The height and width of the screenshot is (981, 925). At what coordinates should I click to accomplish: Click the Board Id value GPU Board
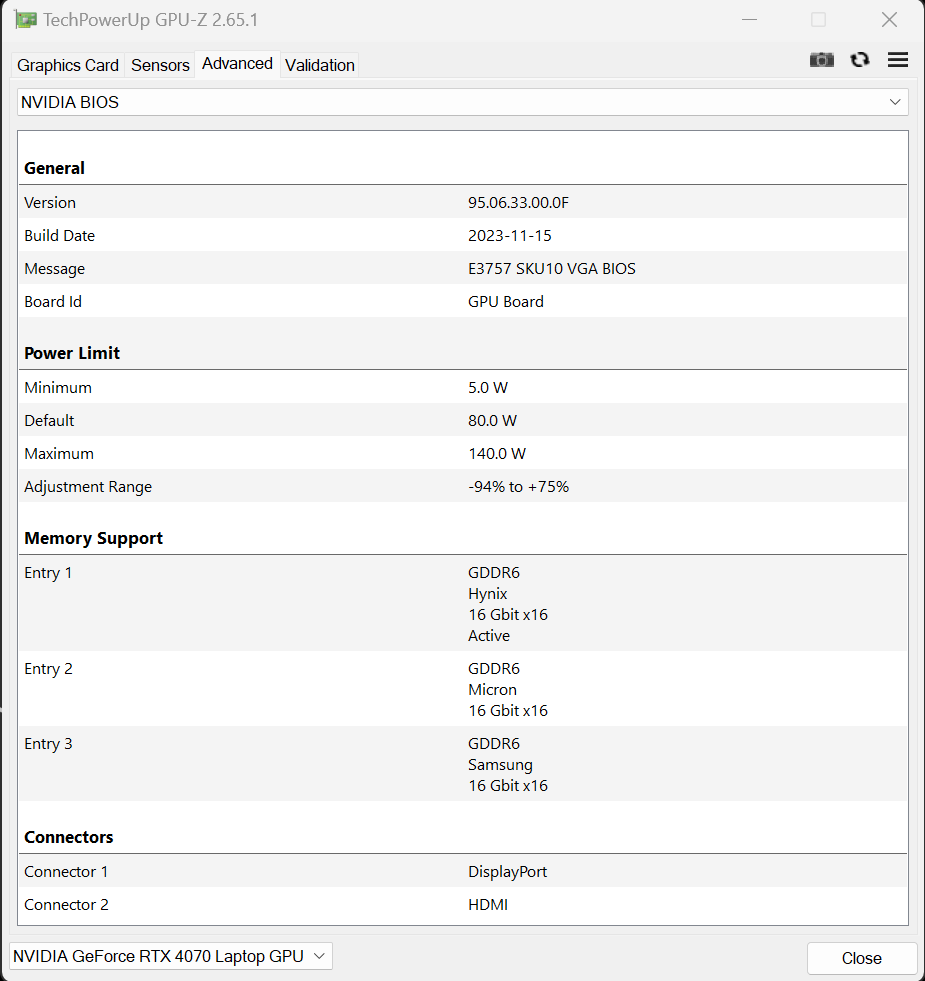tap(506, 302)
